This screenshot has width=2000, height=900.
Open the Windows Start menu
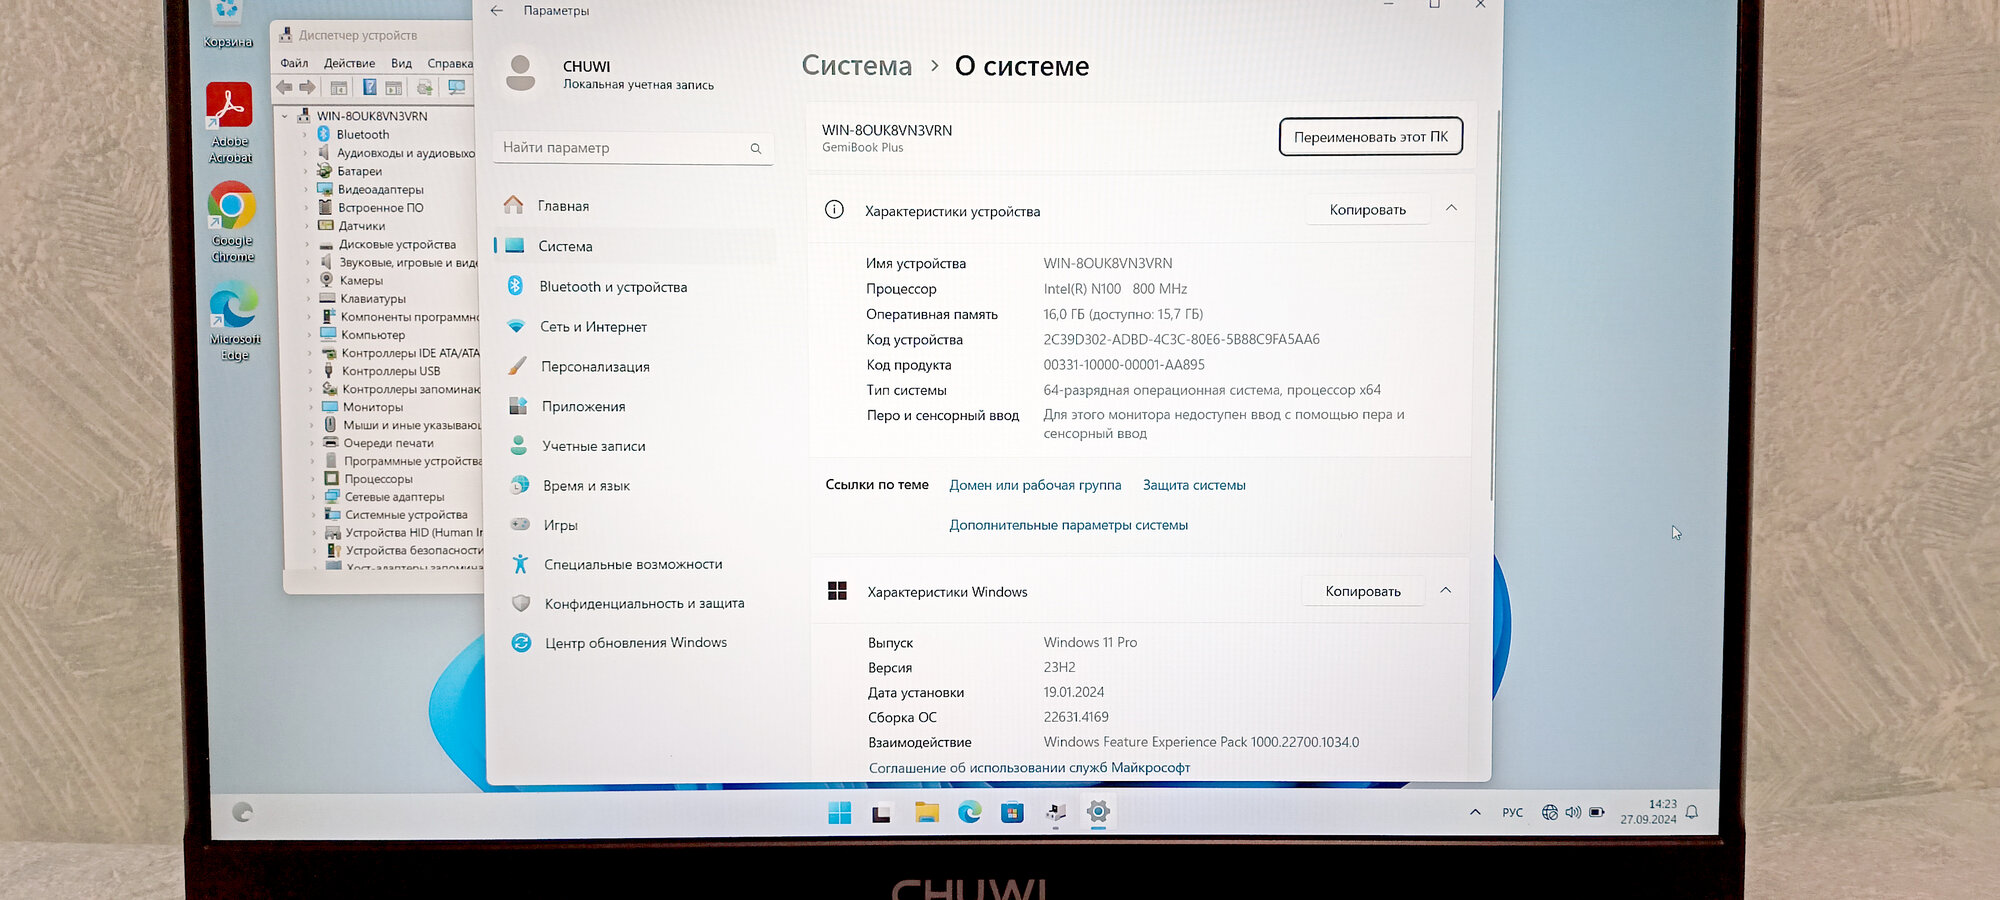840,813
